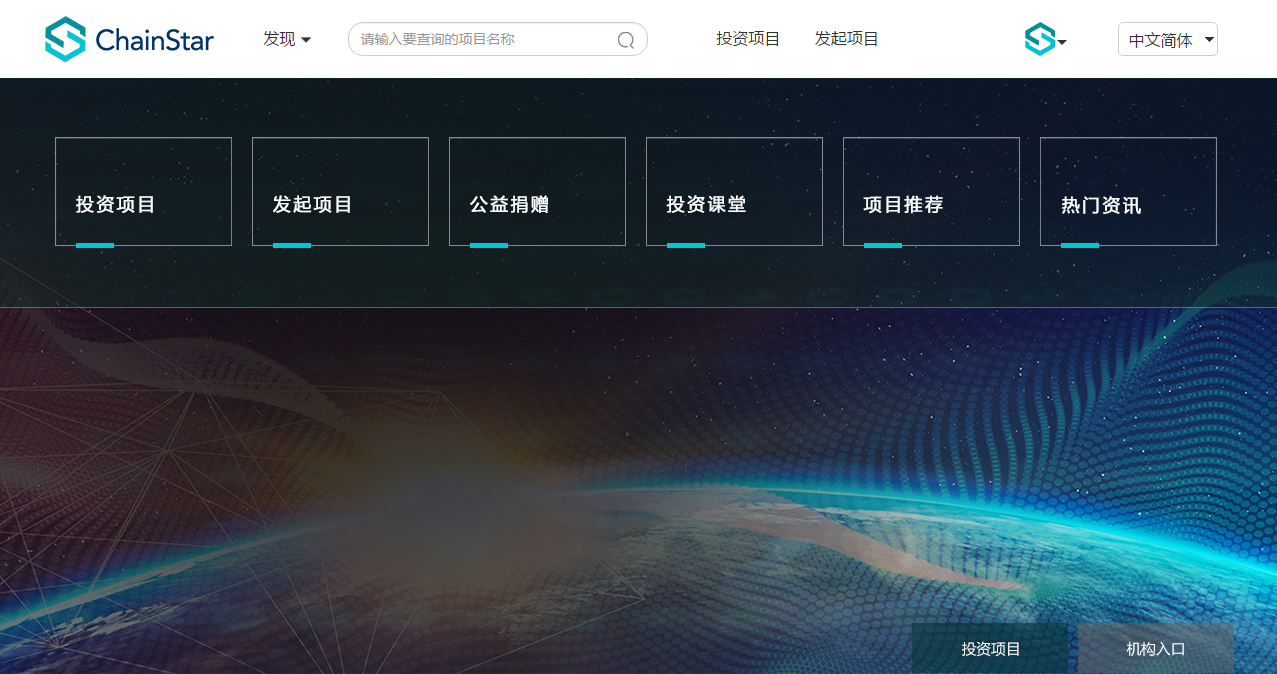The width and height of the screenshot is (1277, 674).
Task: Open the 发现 dropdown menu
Action: tap(287, 39)
